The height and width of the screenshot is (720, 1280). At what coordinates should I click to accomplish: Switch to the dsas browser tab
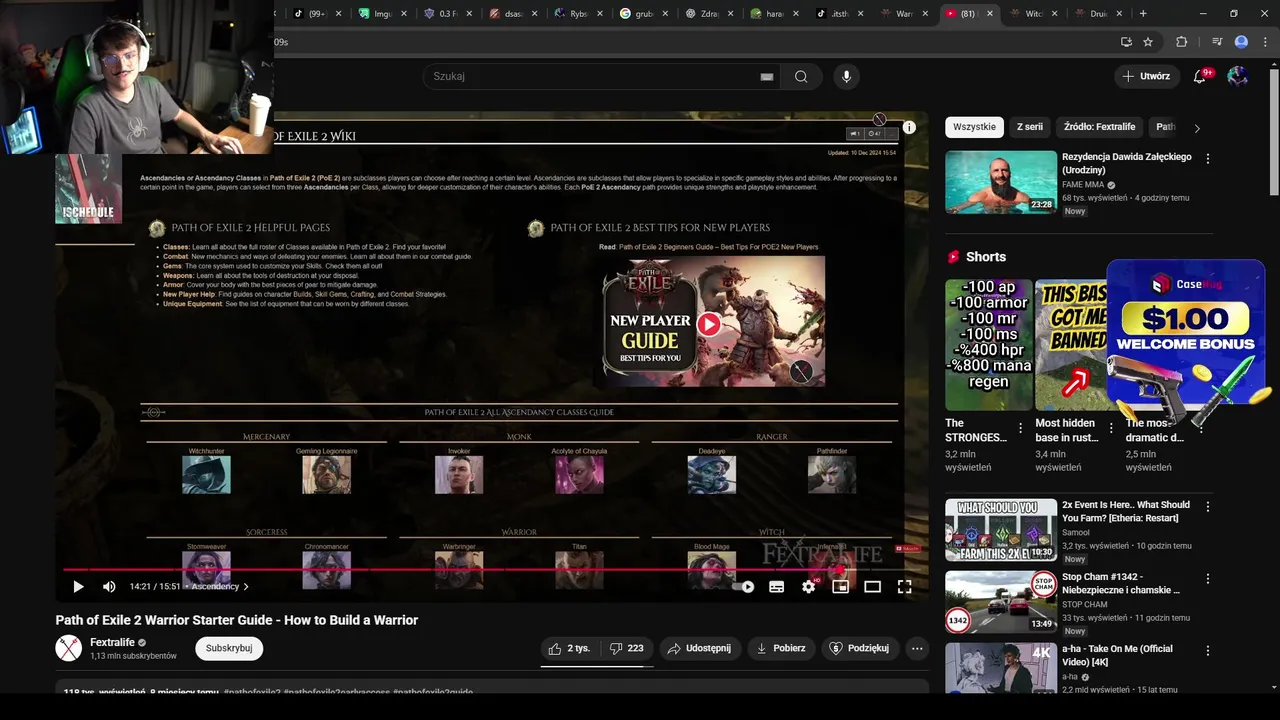click(x=513, y=14)
